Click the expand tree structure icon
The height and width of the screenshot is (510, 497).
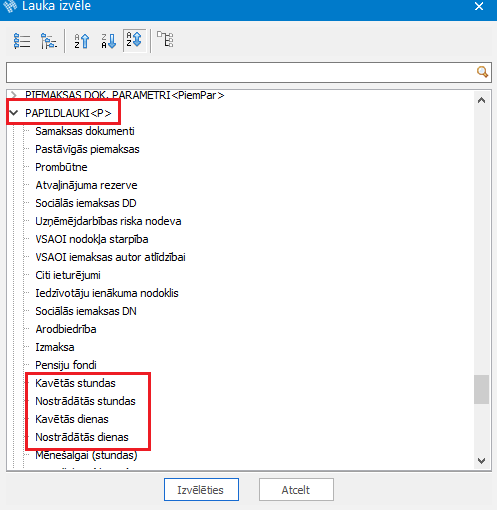coord(165,40)
